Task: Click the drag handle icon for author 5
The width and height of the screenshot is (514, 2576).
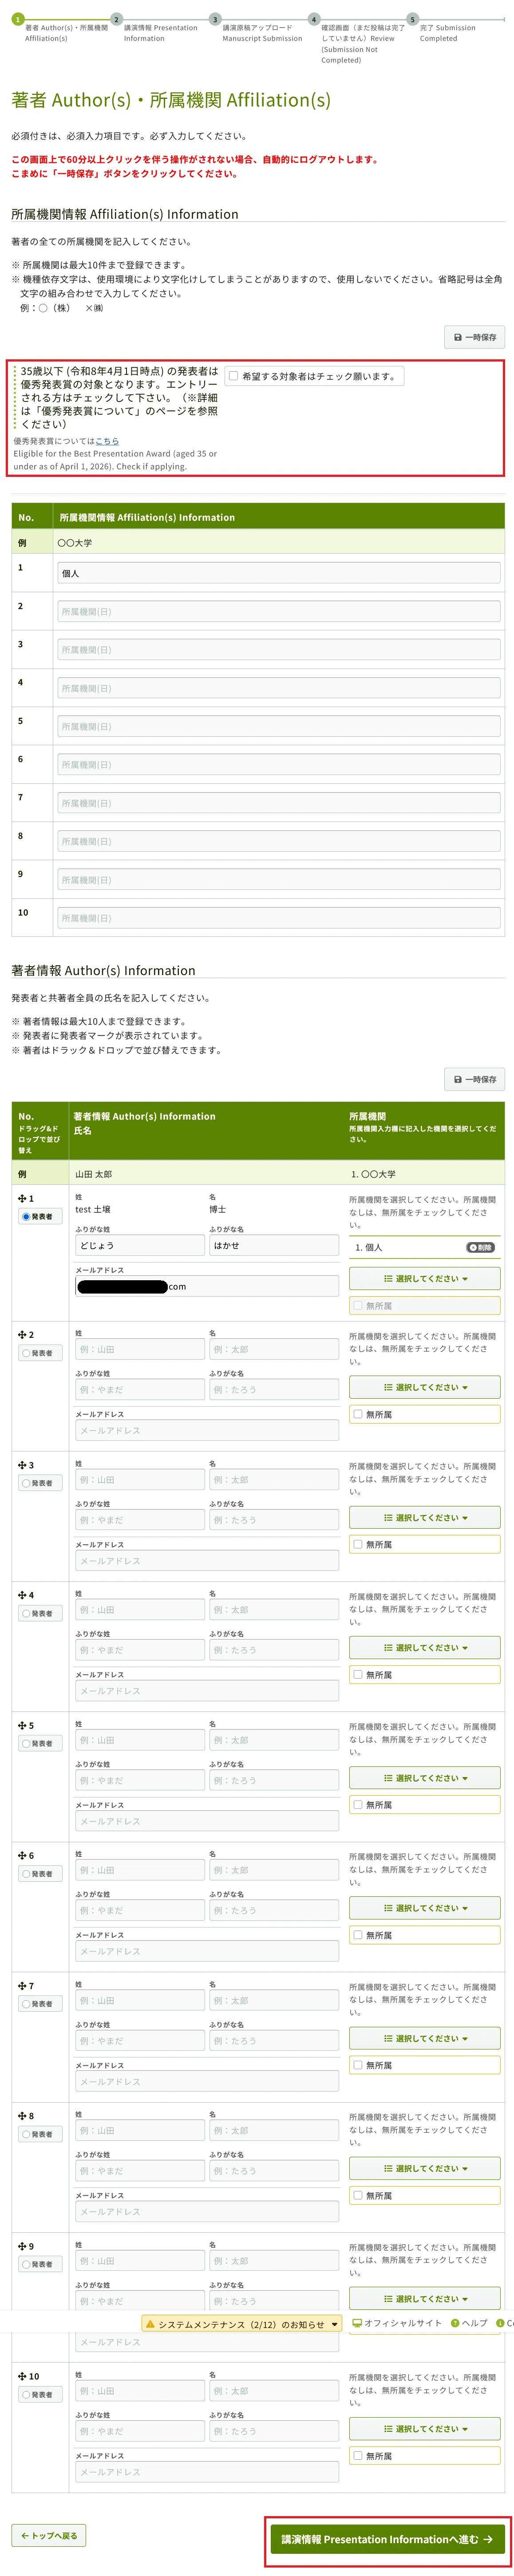Action: 22,1725
